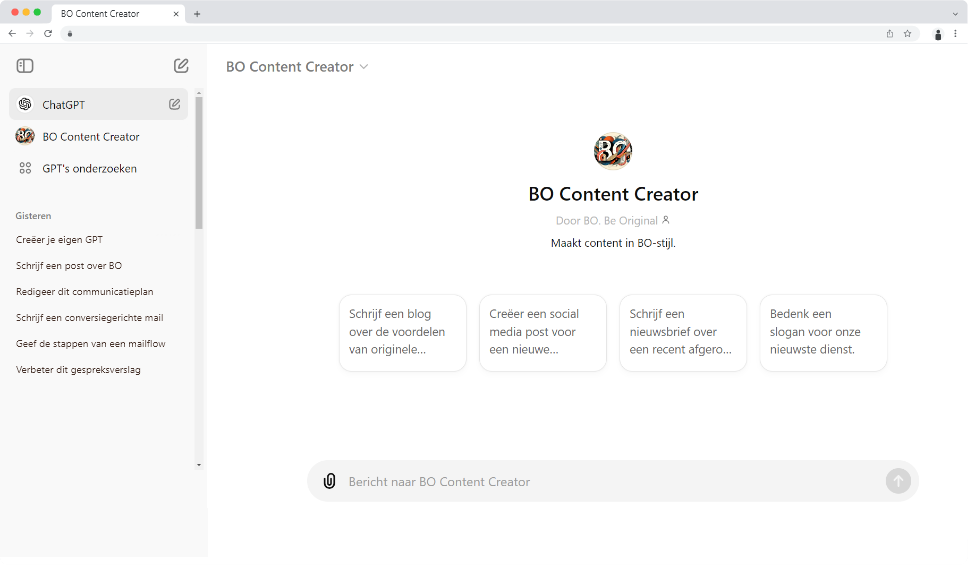This screenshot has height=565, width=968.
Task: Click the Bericht naar BO Content Creator field
Action: (612, 481)
